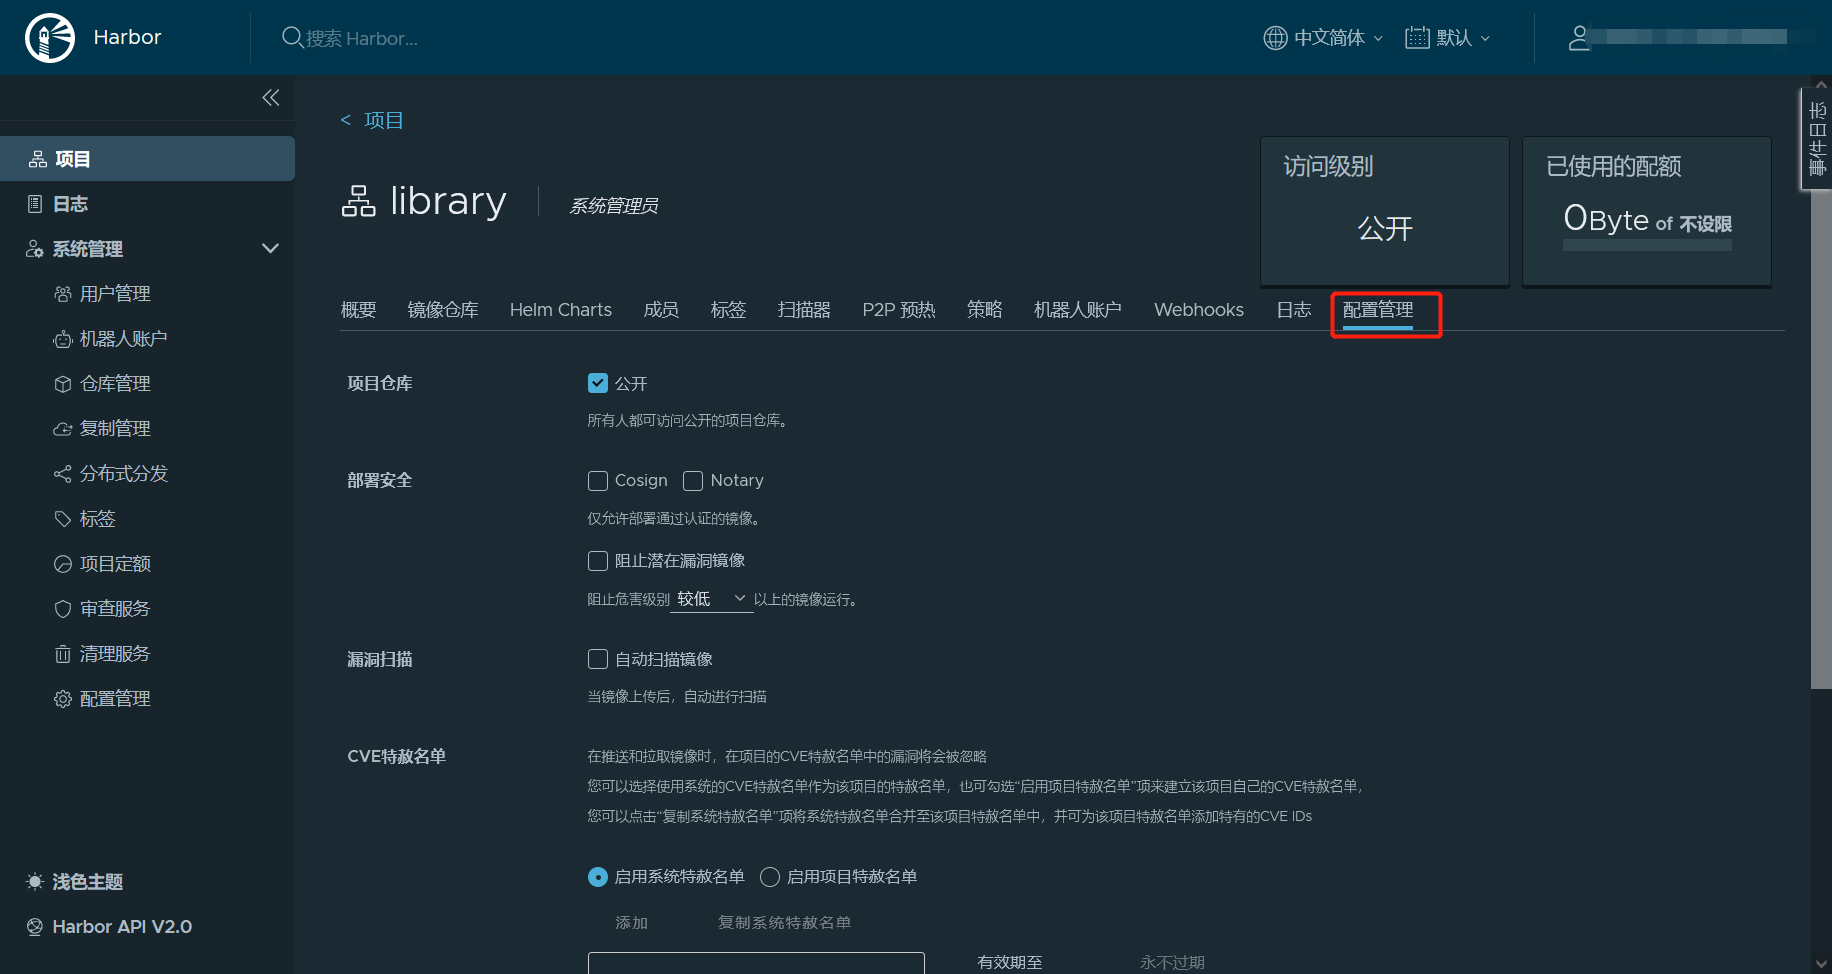Screen dimensions: 1832x974
Task: Open 用户管理 in sidebar
Action: coord(115,294)
